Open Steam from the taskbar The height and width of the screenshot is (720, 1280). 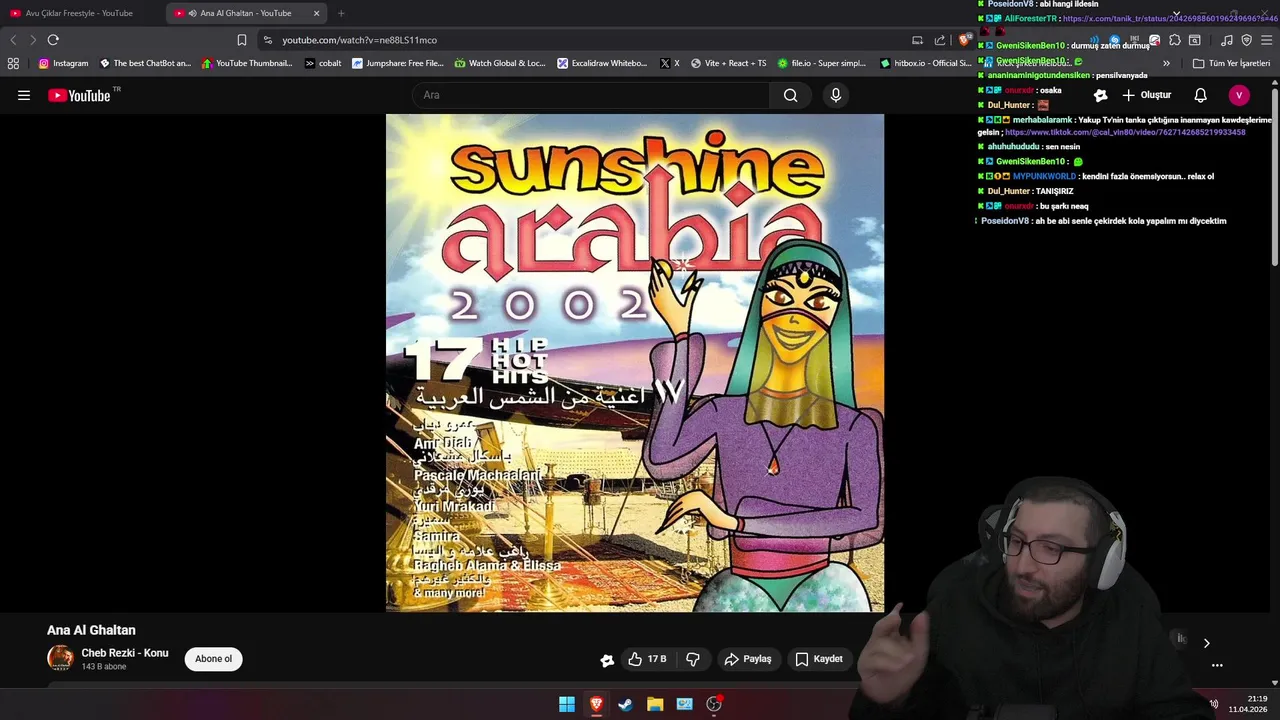[x=625, y=704]
